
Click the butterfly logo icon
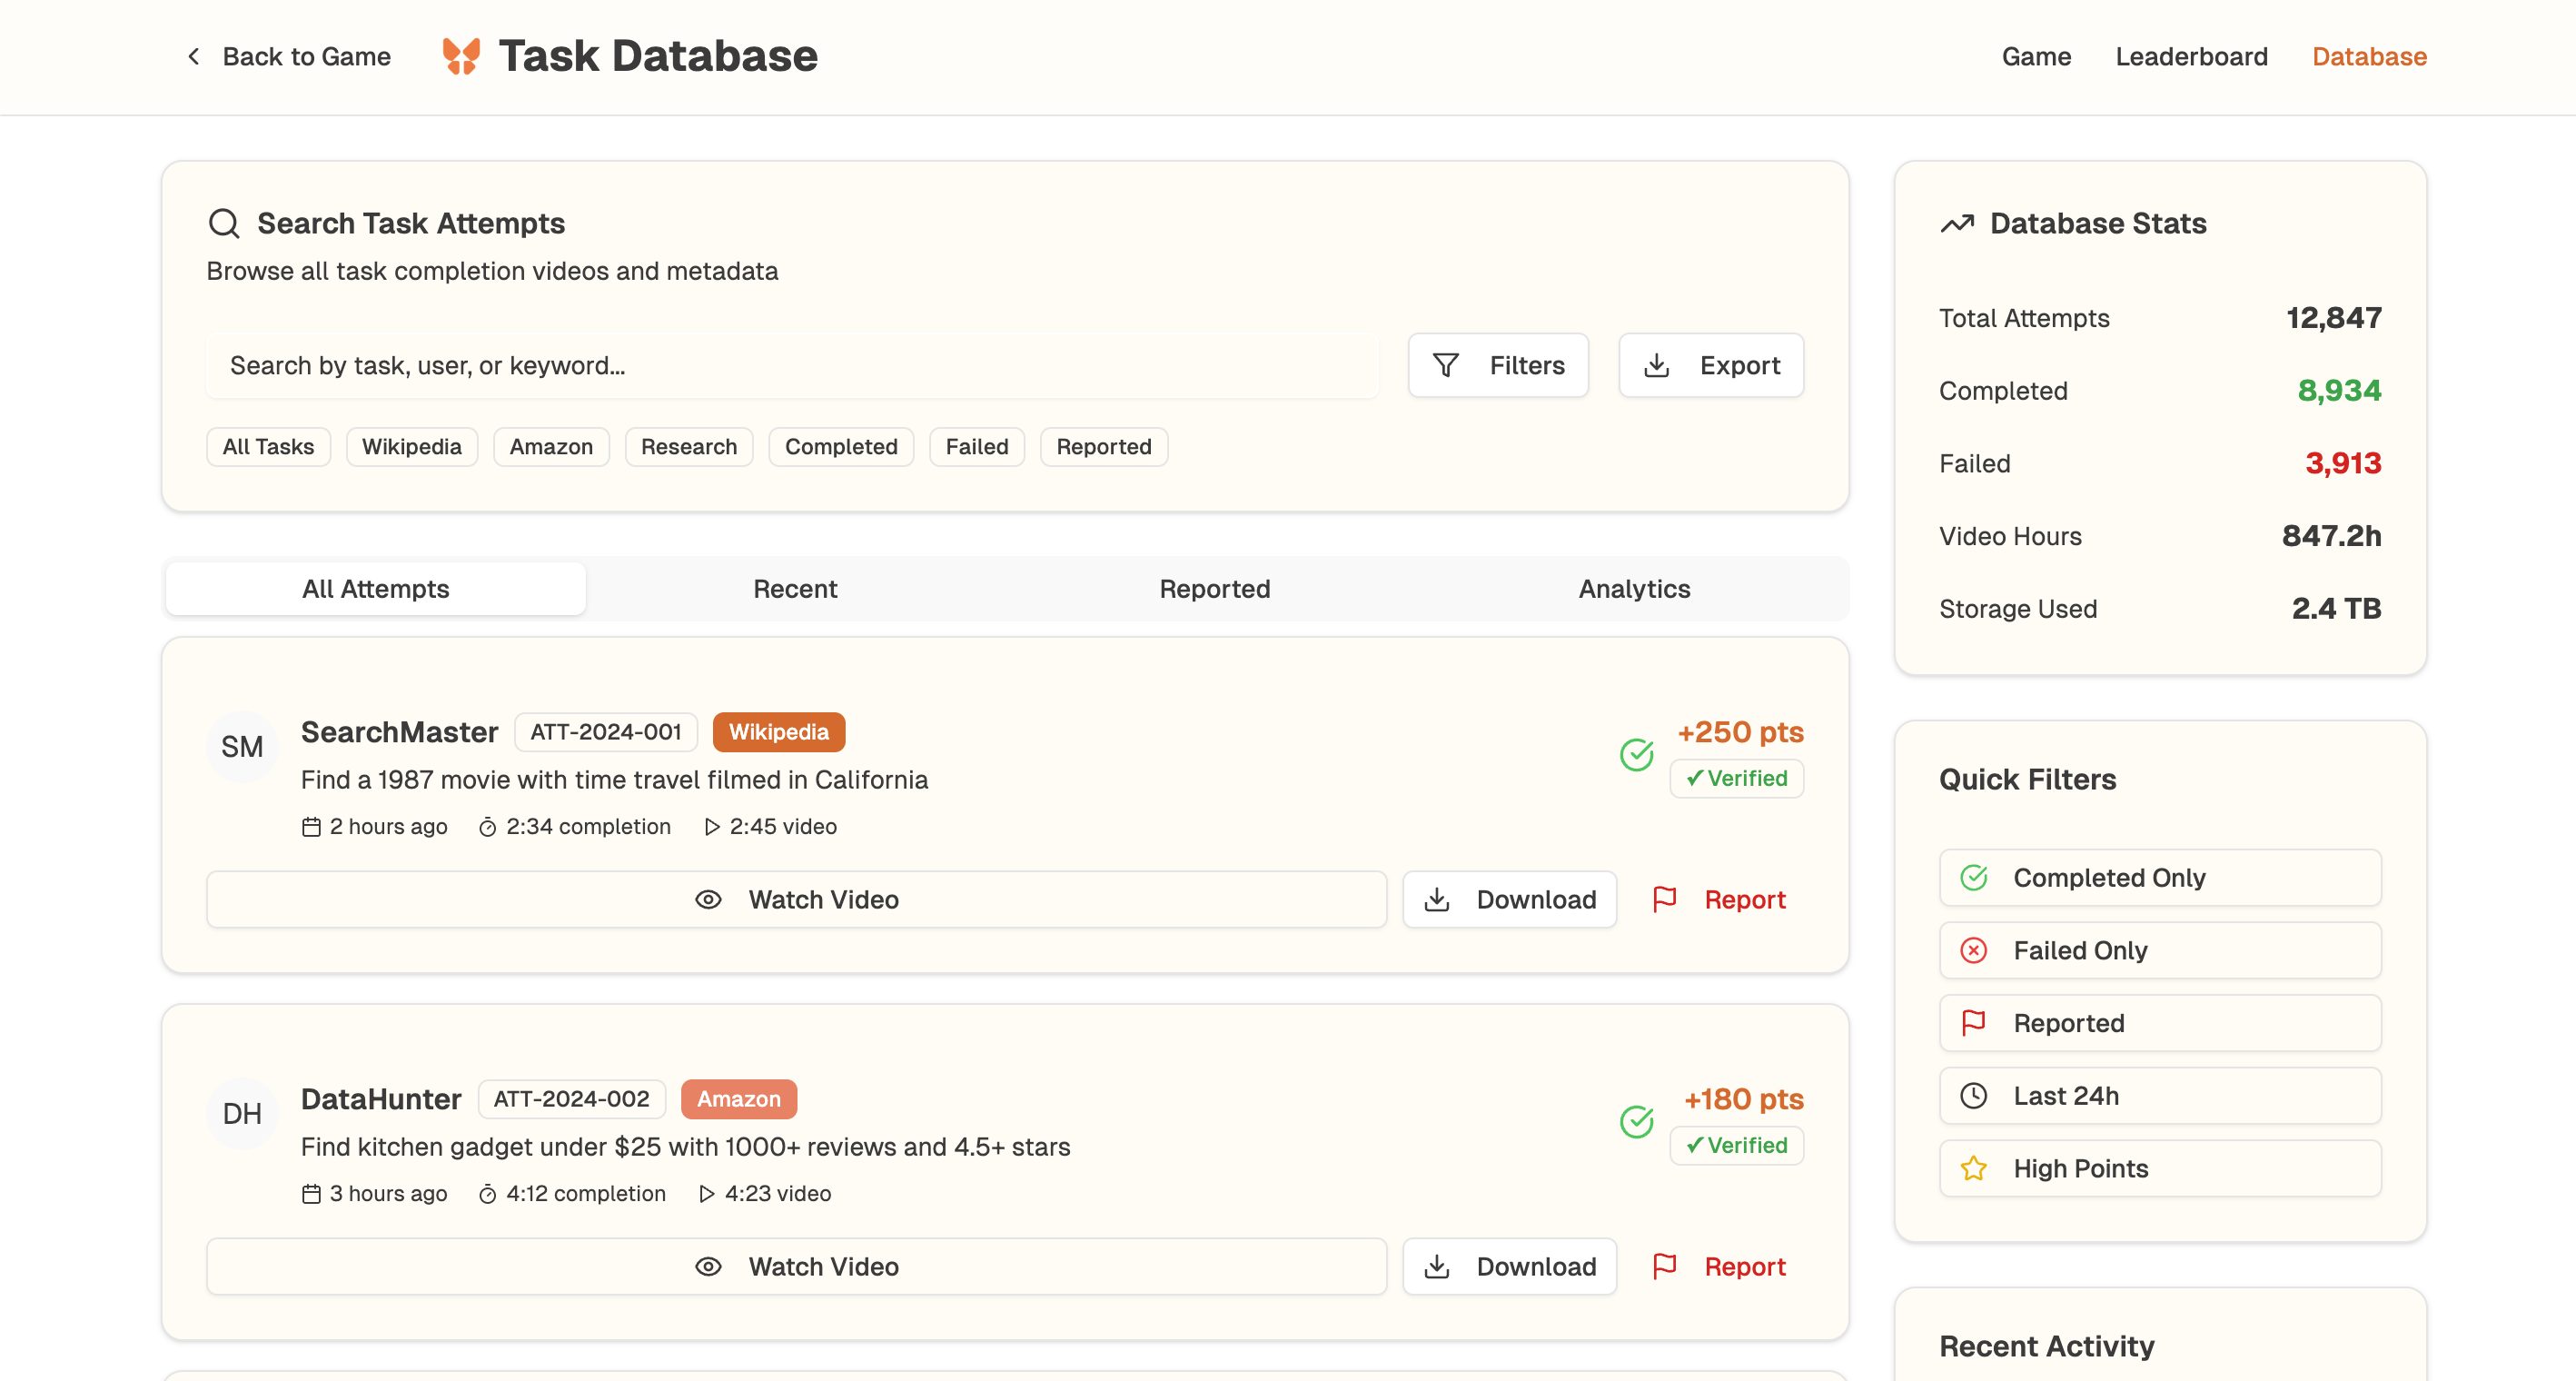(461, 56)
